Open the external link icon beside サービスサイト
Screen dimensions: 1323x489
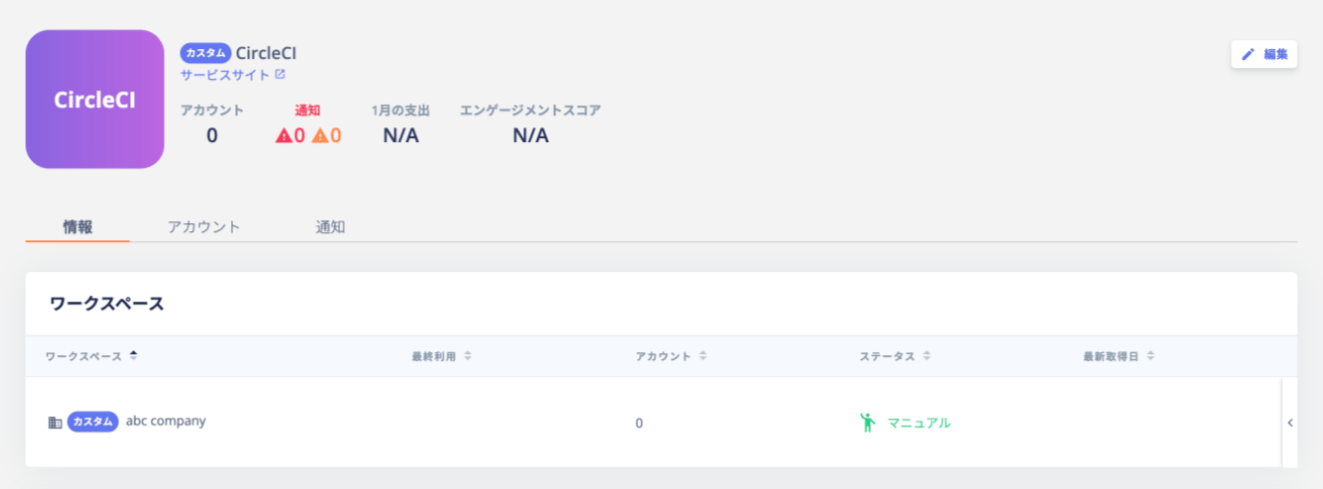(280, 74)
